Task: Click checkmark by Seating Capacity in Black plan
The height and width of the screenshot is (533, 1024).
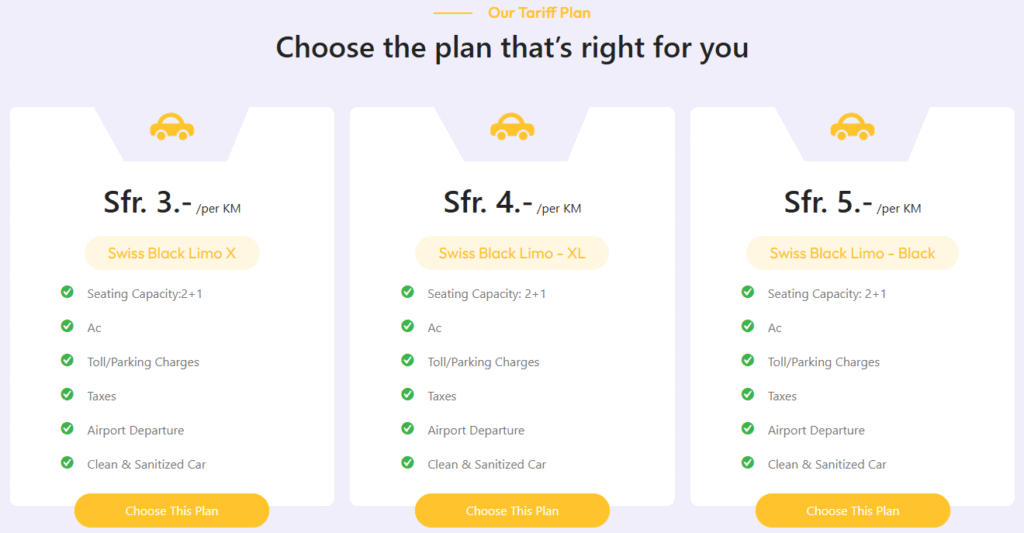Action: 748,292
